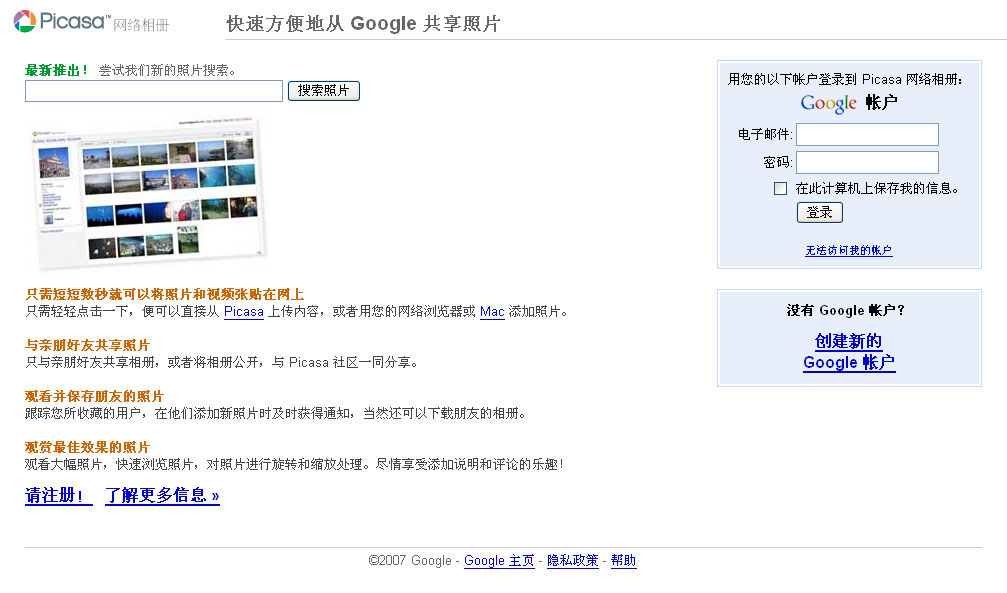Click the 最新推出! label
This screenshot has height=593, width=1007.
pyautogui.click(x=57, y=70)
